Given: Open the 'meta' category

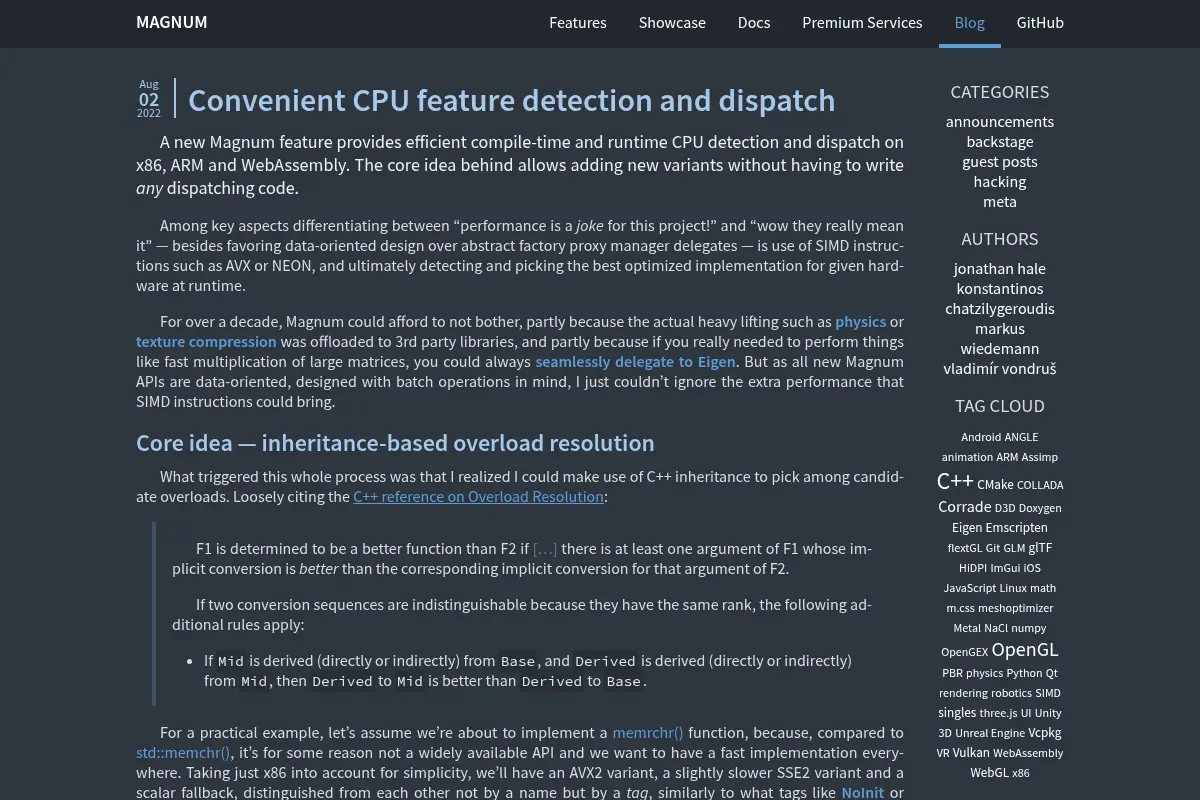Looking at the screenshot, I should point(1000,202).
